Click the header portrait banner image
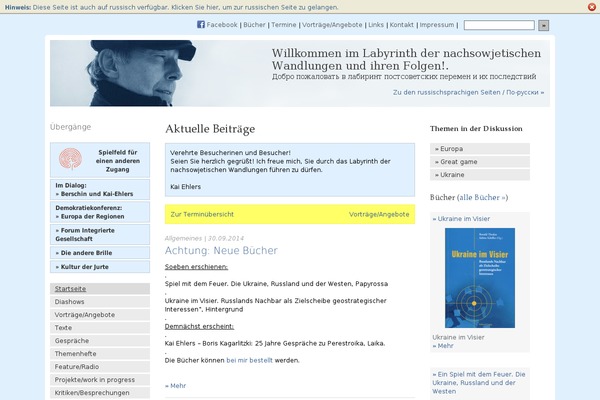Screen dimensions: 600x400 (x=300, y=73)
